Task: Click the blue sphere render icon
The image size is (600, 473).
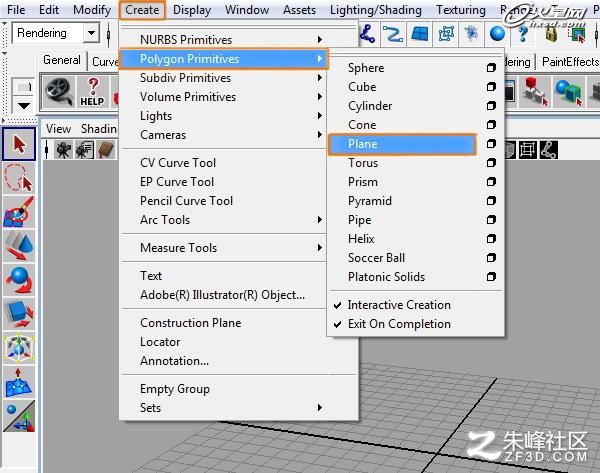Action: click(497, 34)
